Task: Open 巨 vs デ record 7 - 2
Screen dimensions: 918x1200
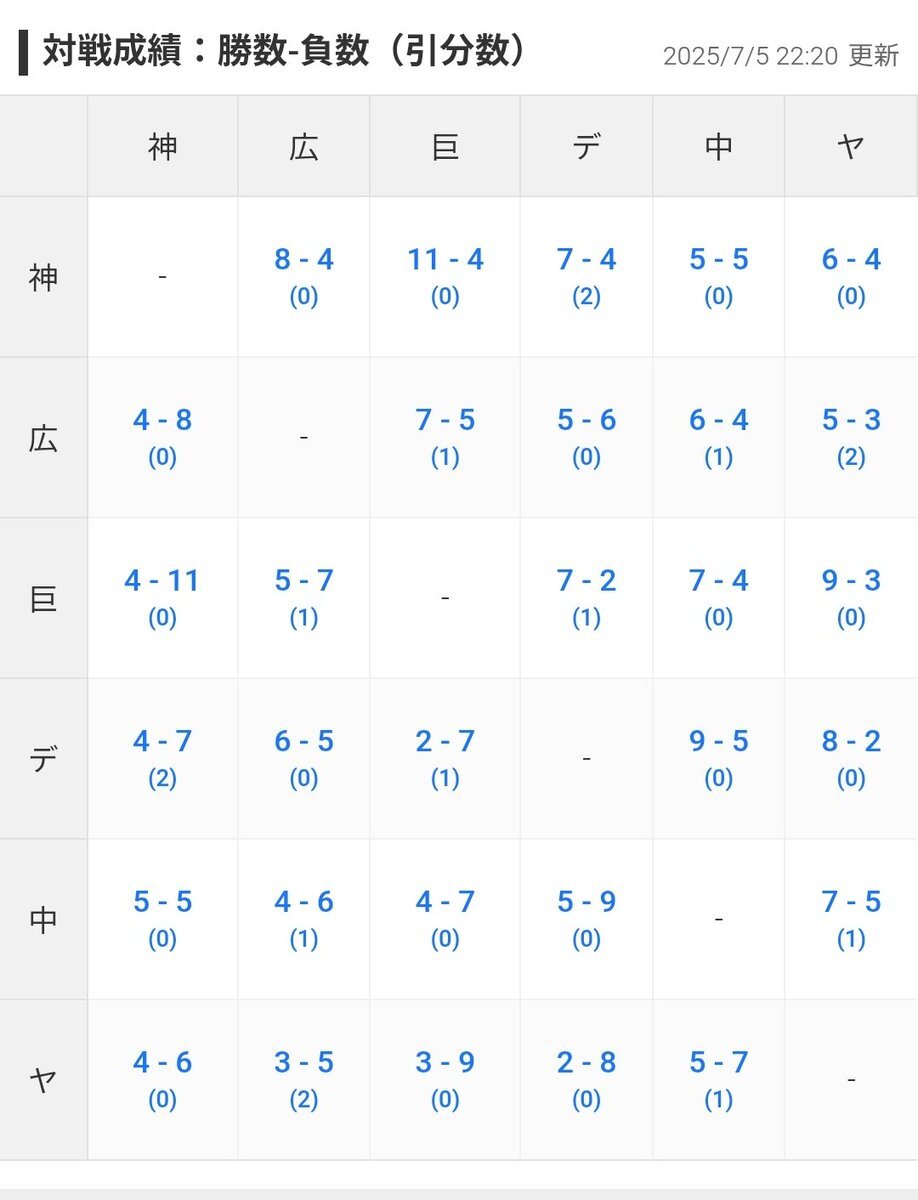Action: pos(587,581)
